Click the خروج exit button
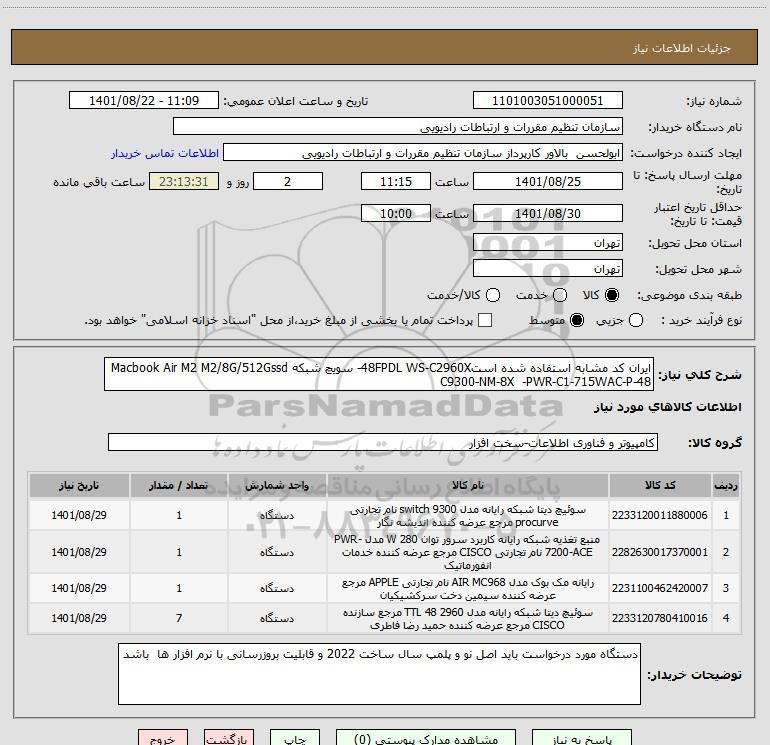The width and height of the screenshot is (770, 745). click(x=163, y=738)
